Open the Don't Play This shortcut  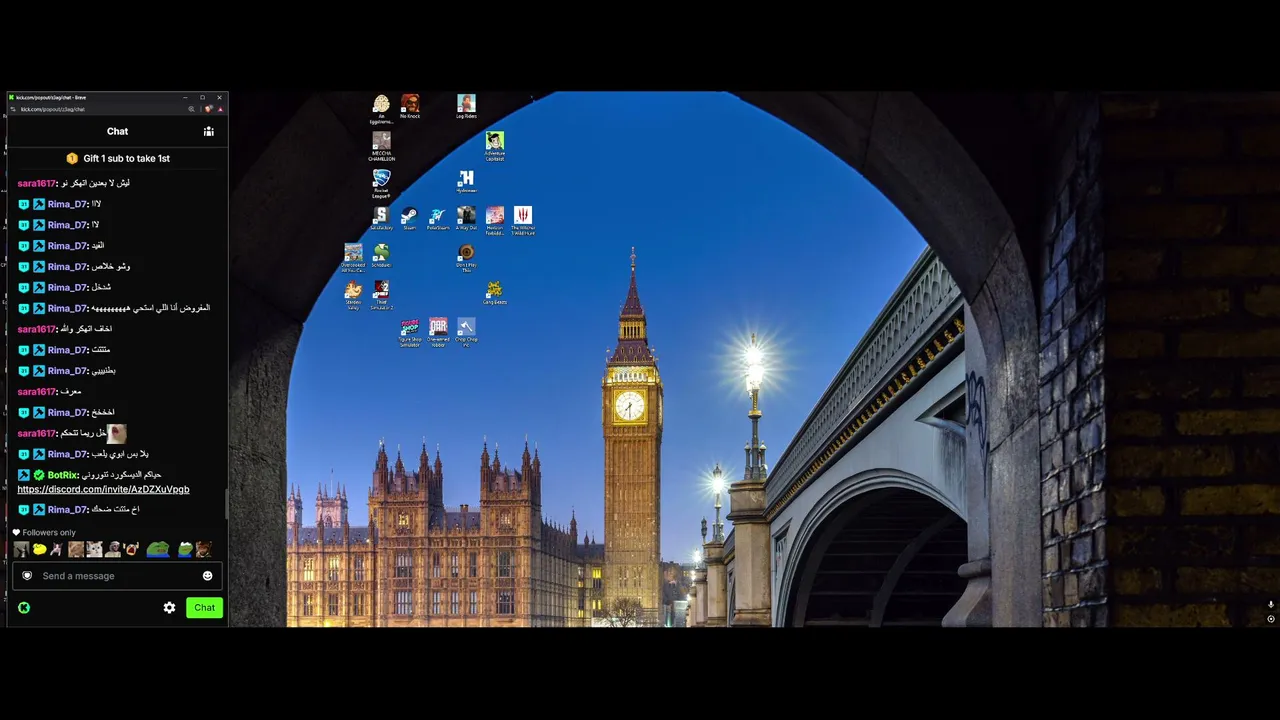pyautogui.click(x=466, y=258)
